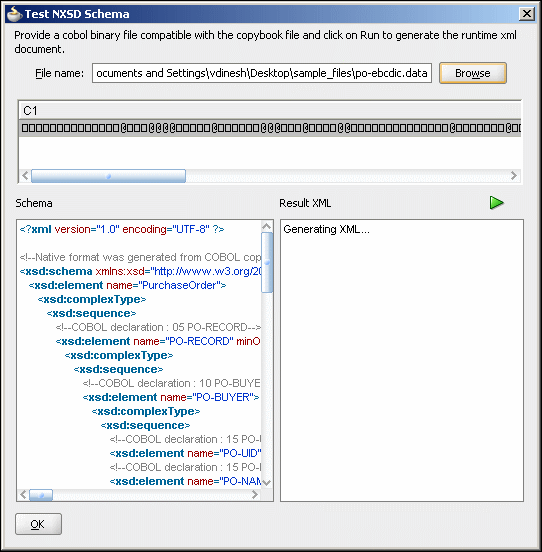Click into the File name input field
542x552 pixels.
point(262,73)
